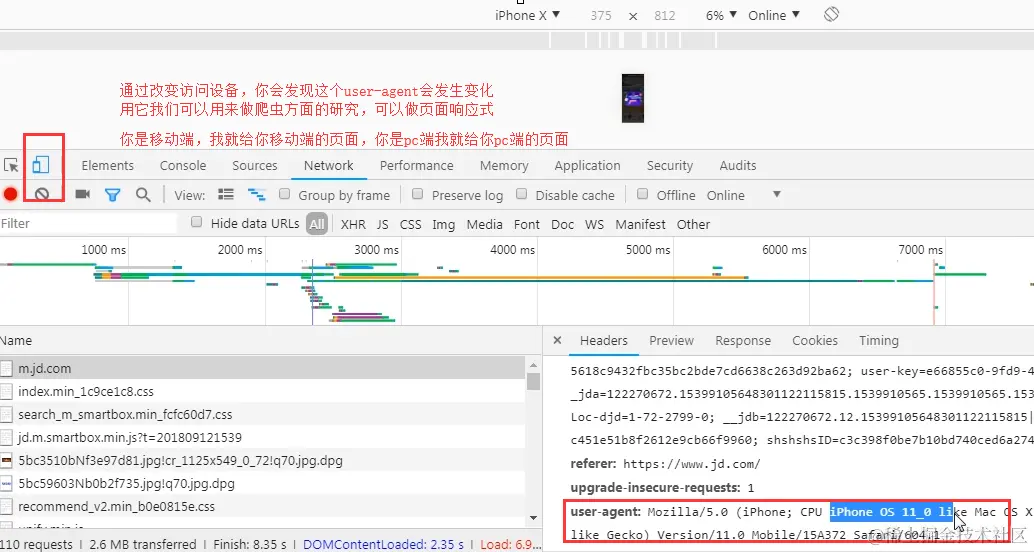
Task: Open network search magnifier icon
Action: (143, 195)
